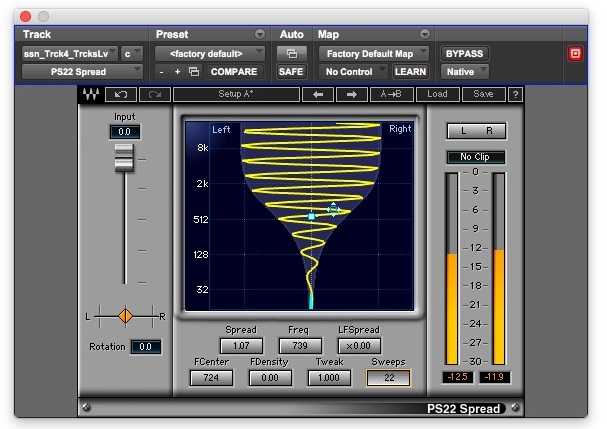This screenshot has height=429, width=607.
Task: Click the next preset right arrow
Action: (x=352, y=94)
